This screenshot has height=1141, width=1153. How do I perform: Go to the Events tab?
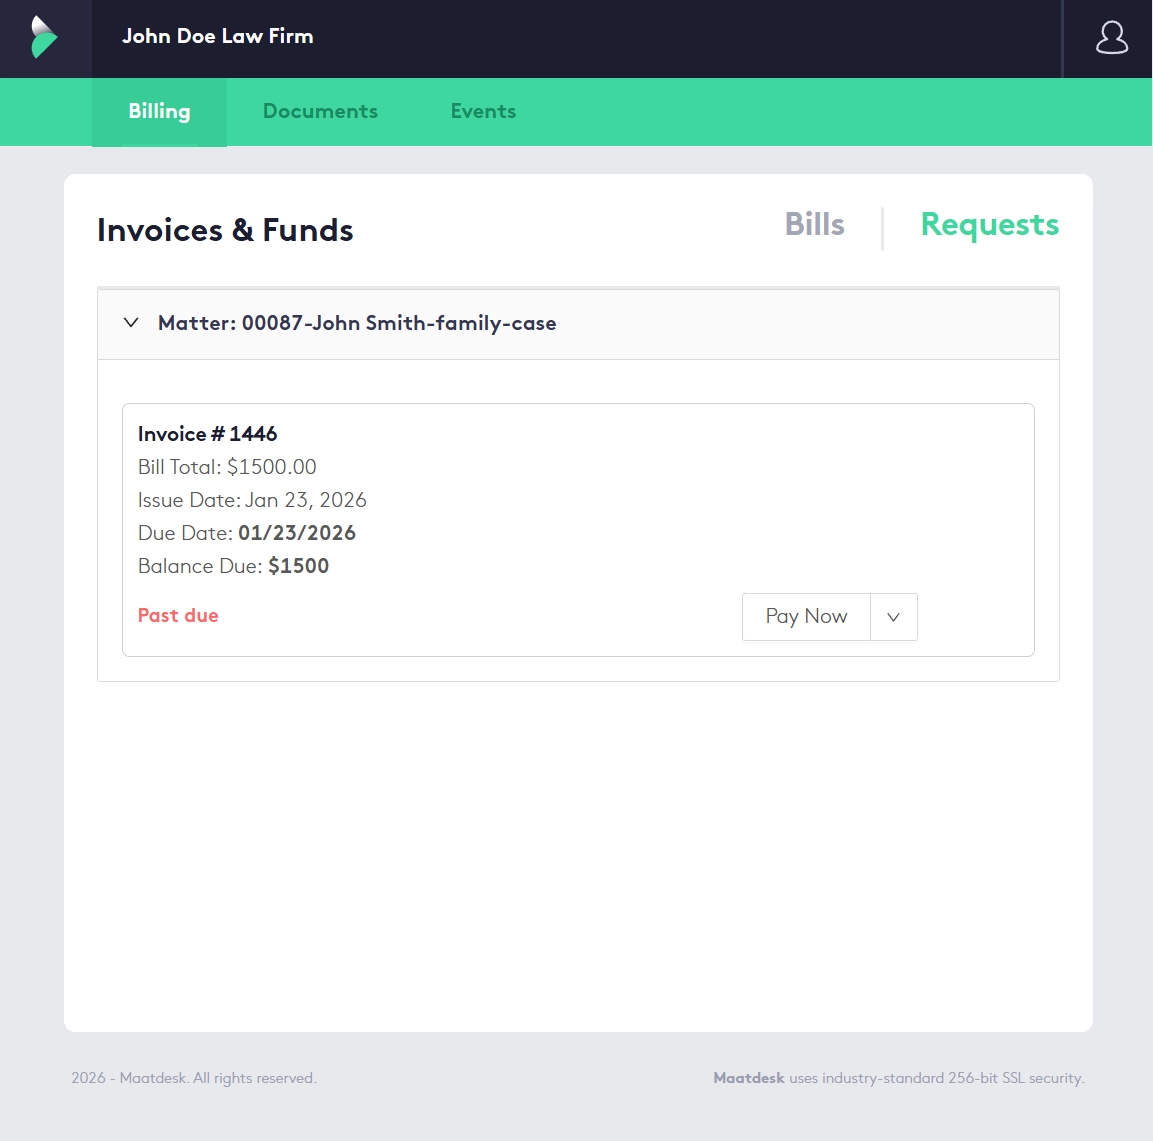click(x=483, y=112)
